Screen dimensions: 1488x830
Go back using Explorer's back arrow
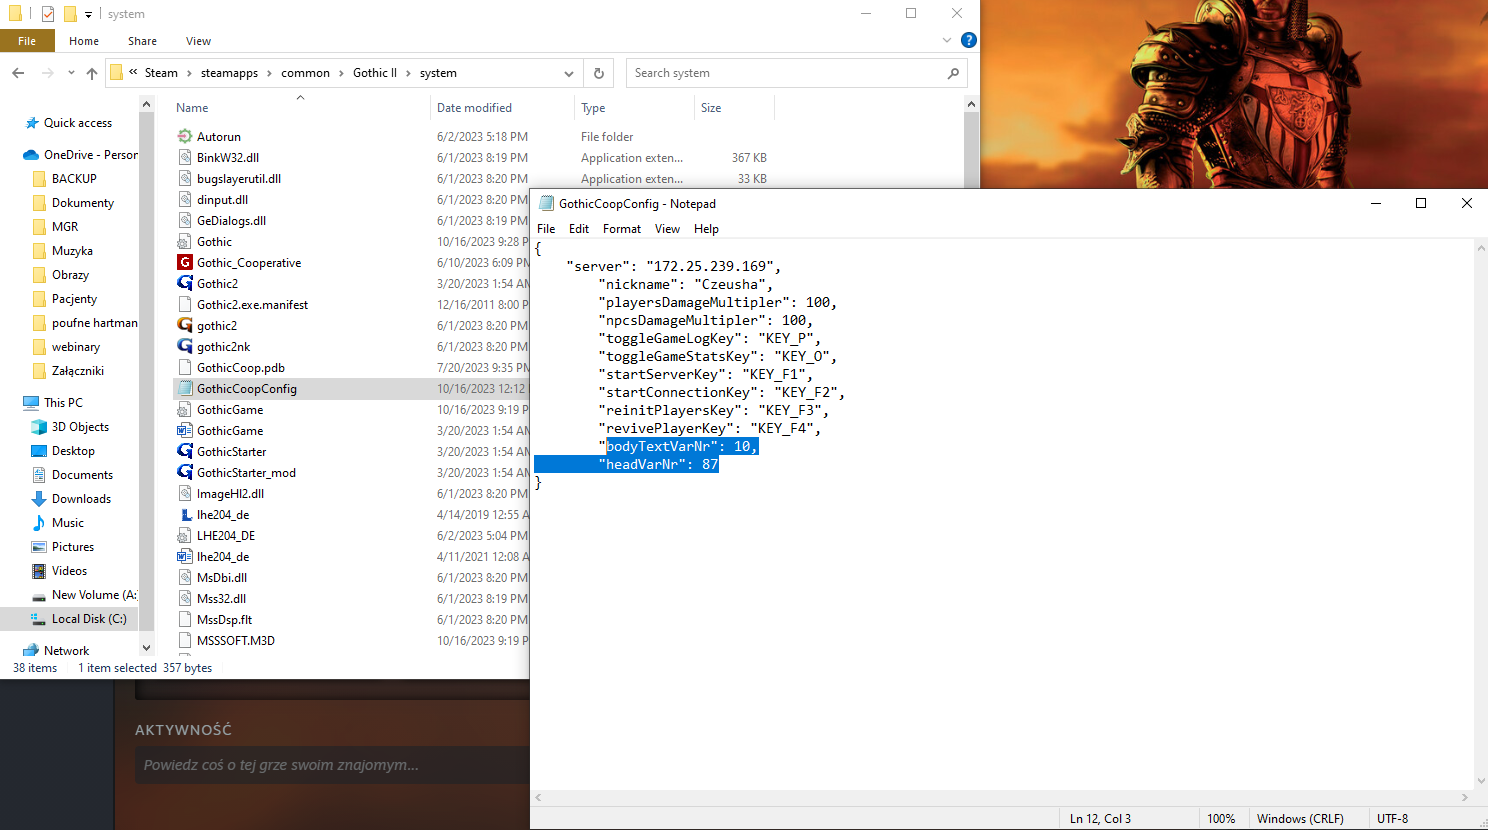tap(18, 73)
